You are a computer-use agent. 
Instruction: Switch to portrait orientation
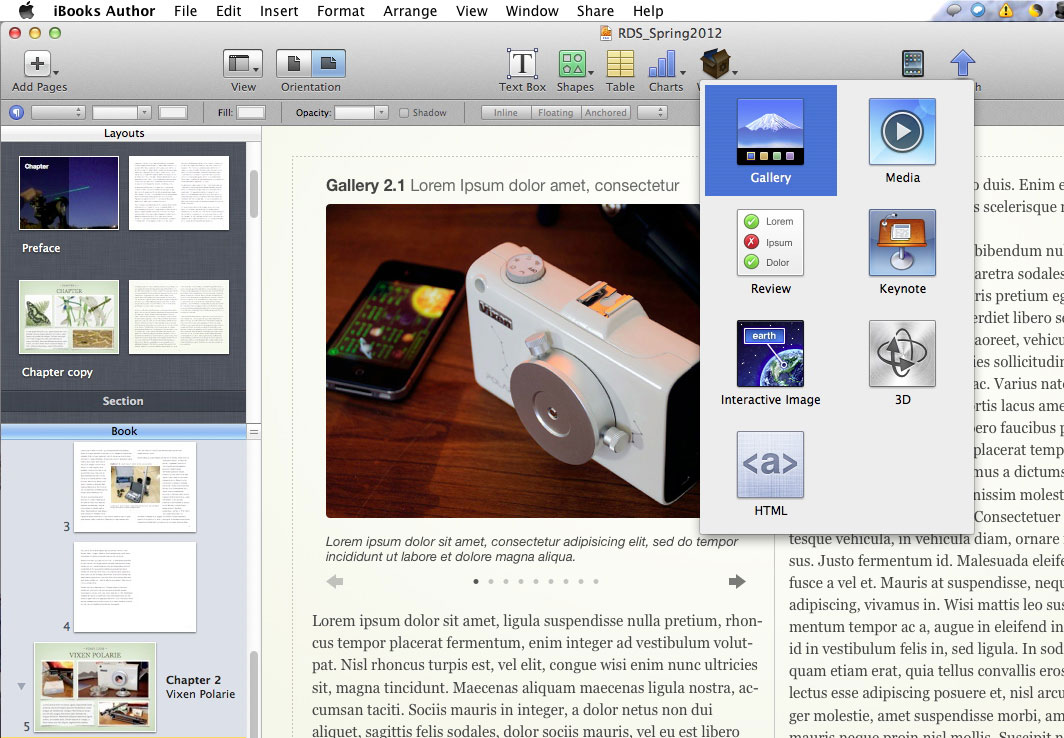coord(294,64)
